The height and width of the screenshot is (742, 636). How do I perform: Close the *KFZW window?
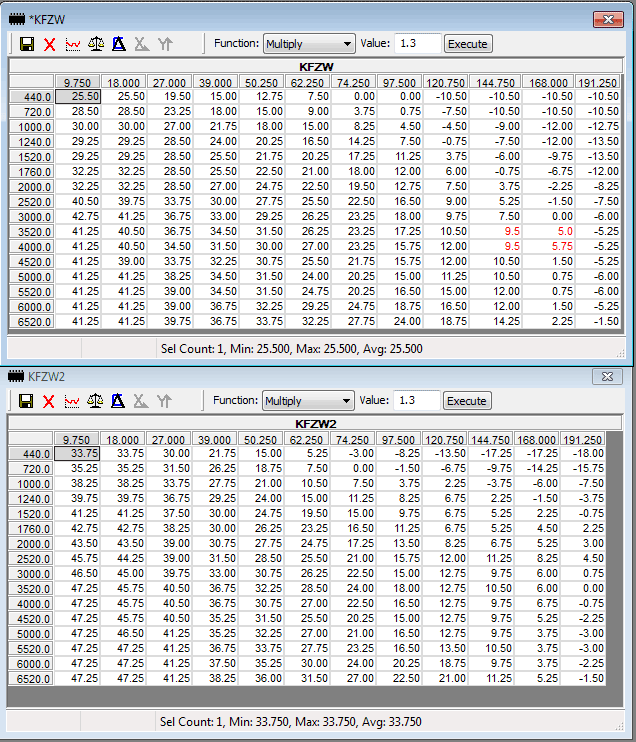point(608,19)
